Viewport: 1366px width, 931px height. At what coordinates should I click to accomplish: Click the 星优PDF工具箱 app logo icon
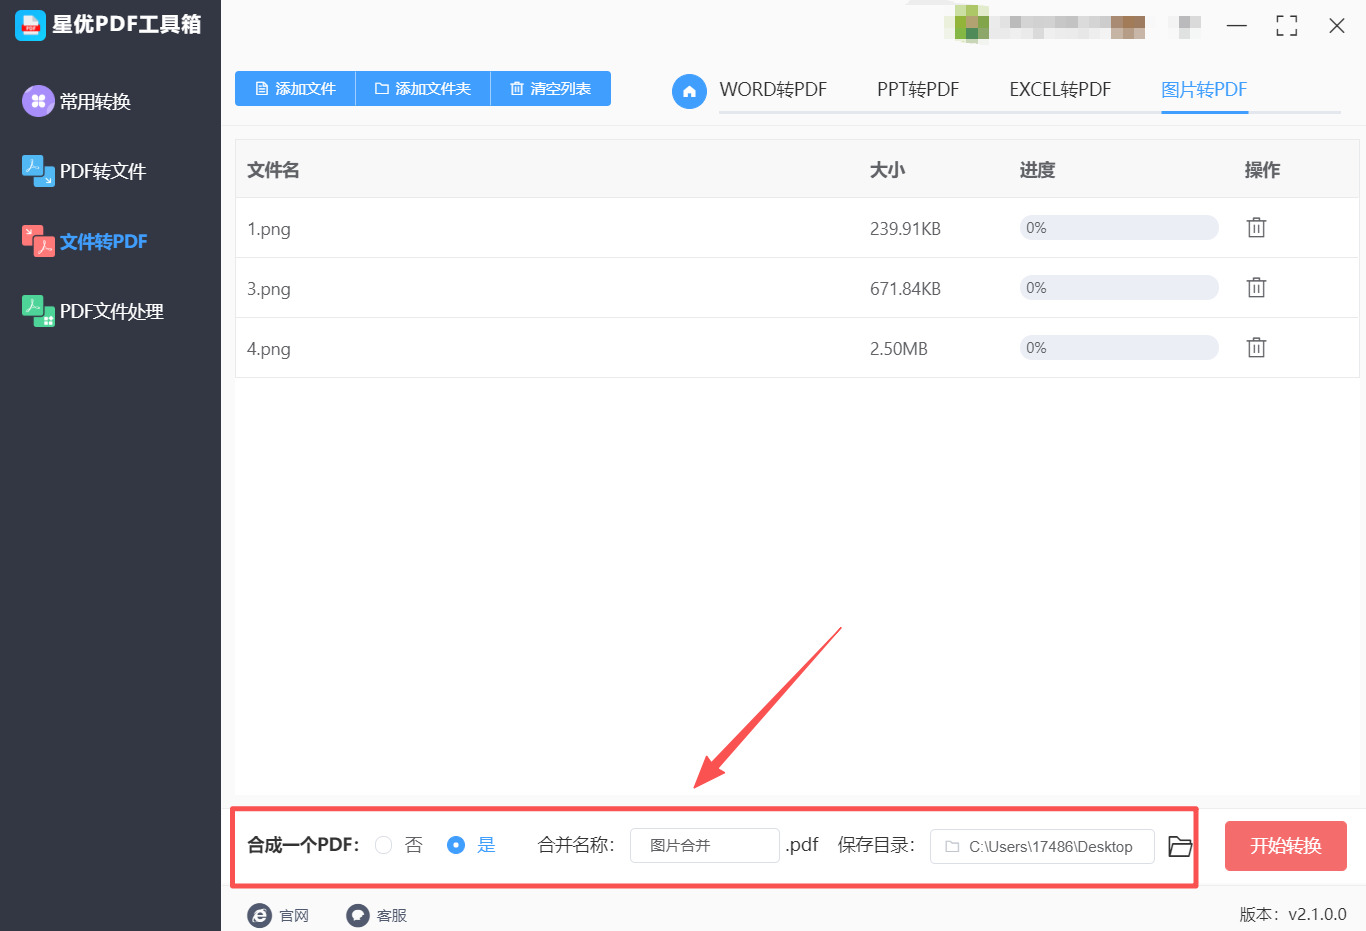30,25
